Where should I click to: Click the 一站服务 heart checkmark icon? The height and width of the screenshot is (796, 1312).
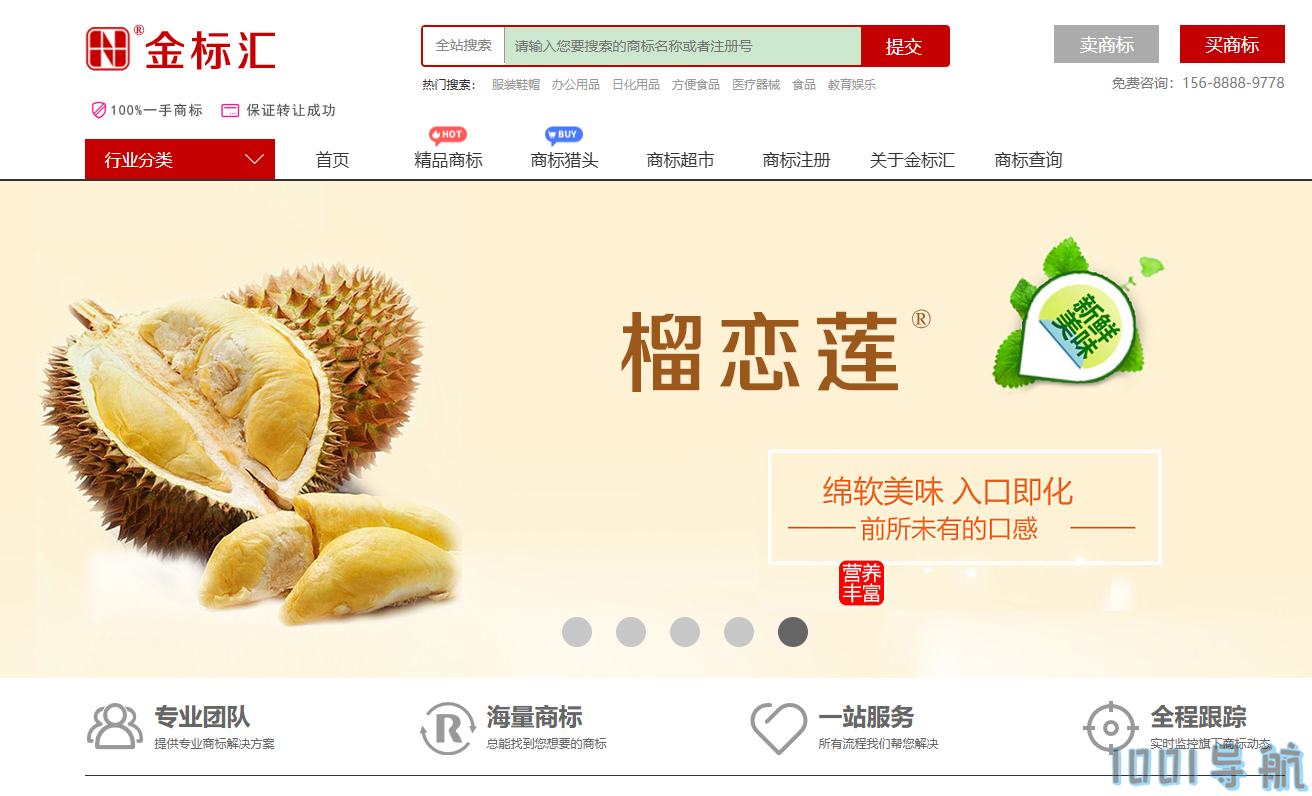[779, 728]
